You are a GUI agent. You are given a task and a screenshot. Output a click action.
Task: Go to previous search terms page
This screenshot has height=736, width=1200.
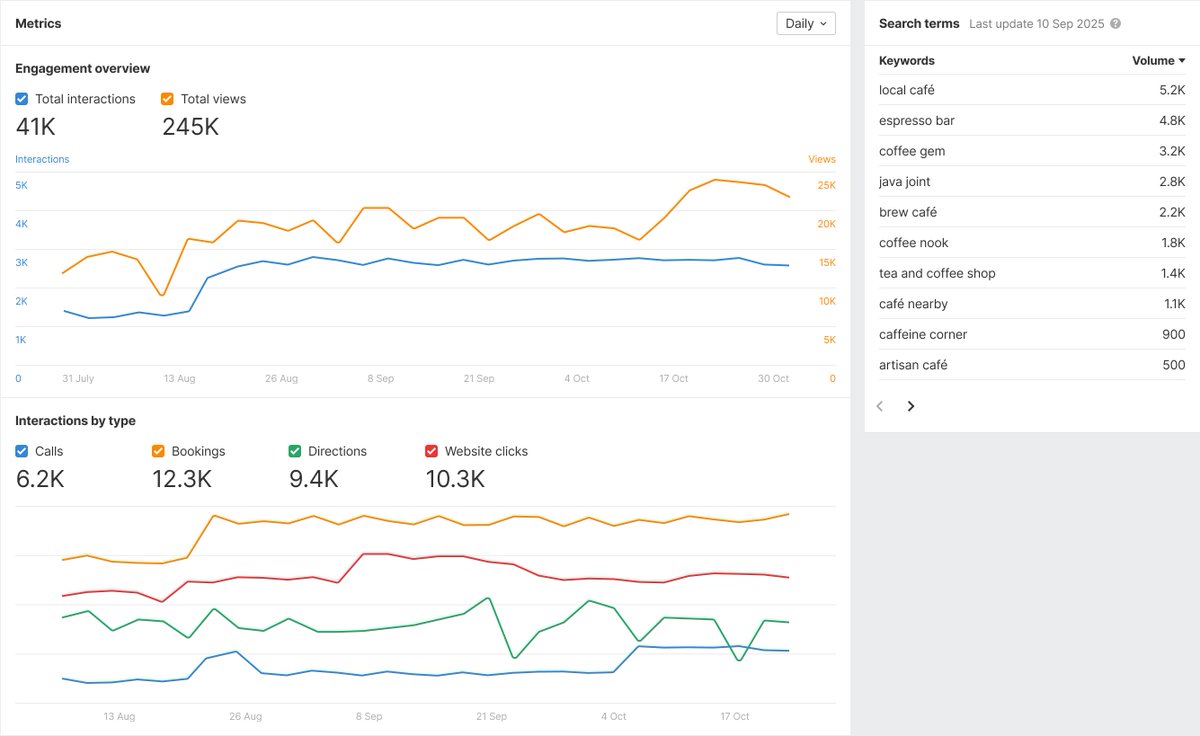tap(880, 406)
